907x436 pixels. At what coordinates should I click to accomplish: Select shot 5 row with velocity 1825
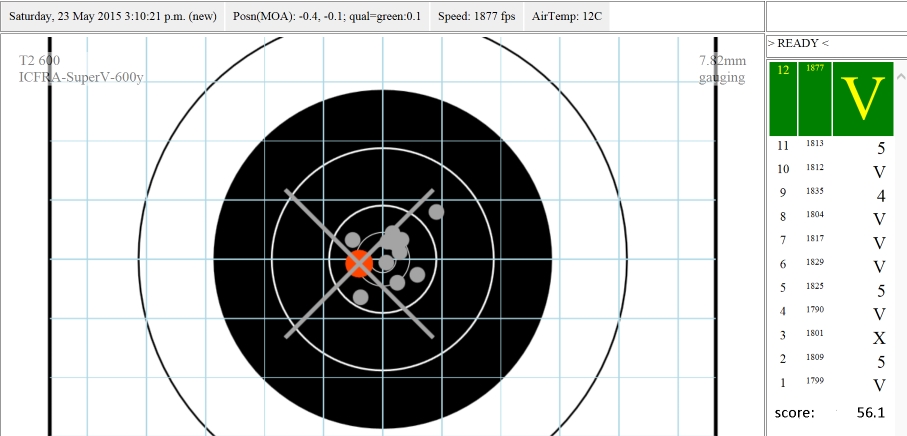[831, 290]
